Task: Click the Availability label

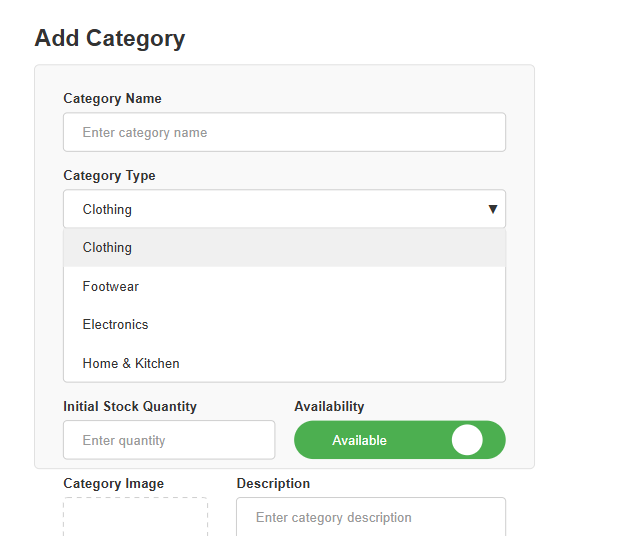Action: coord(329,407)
